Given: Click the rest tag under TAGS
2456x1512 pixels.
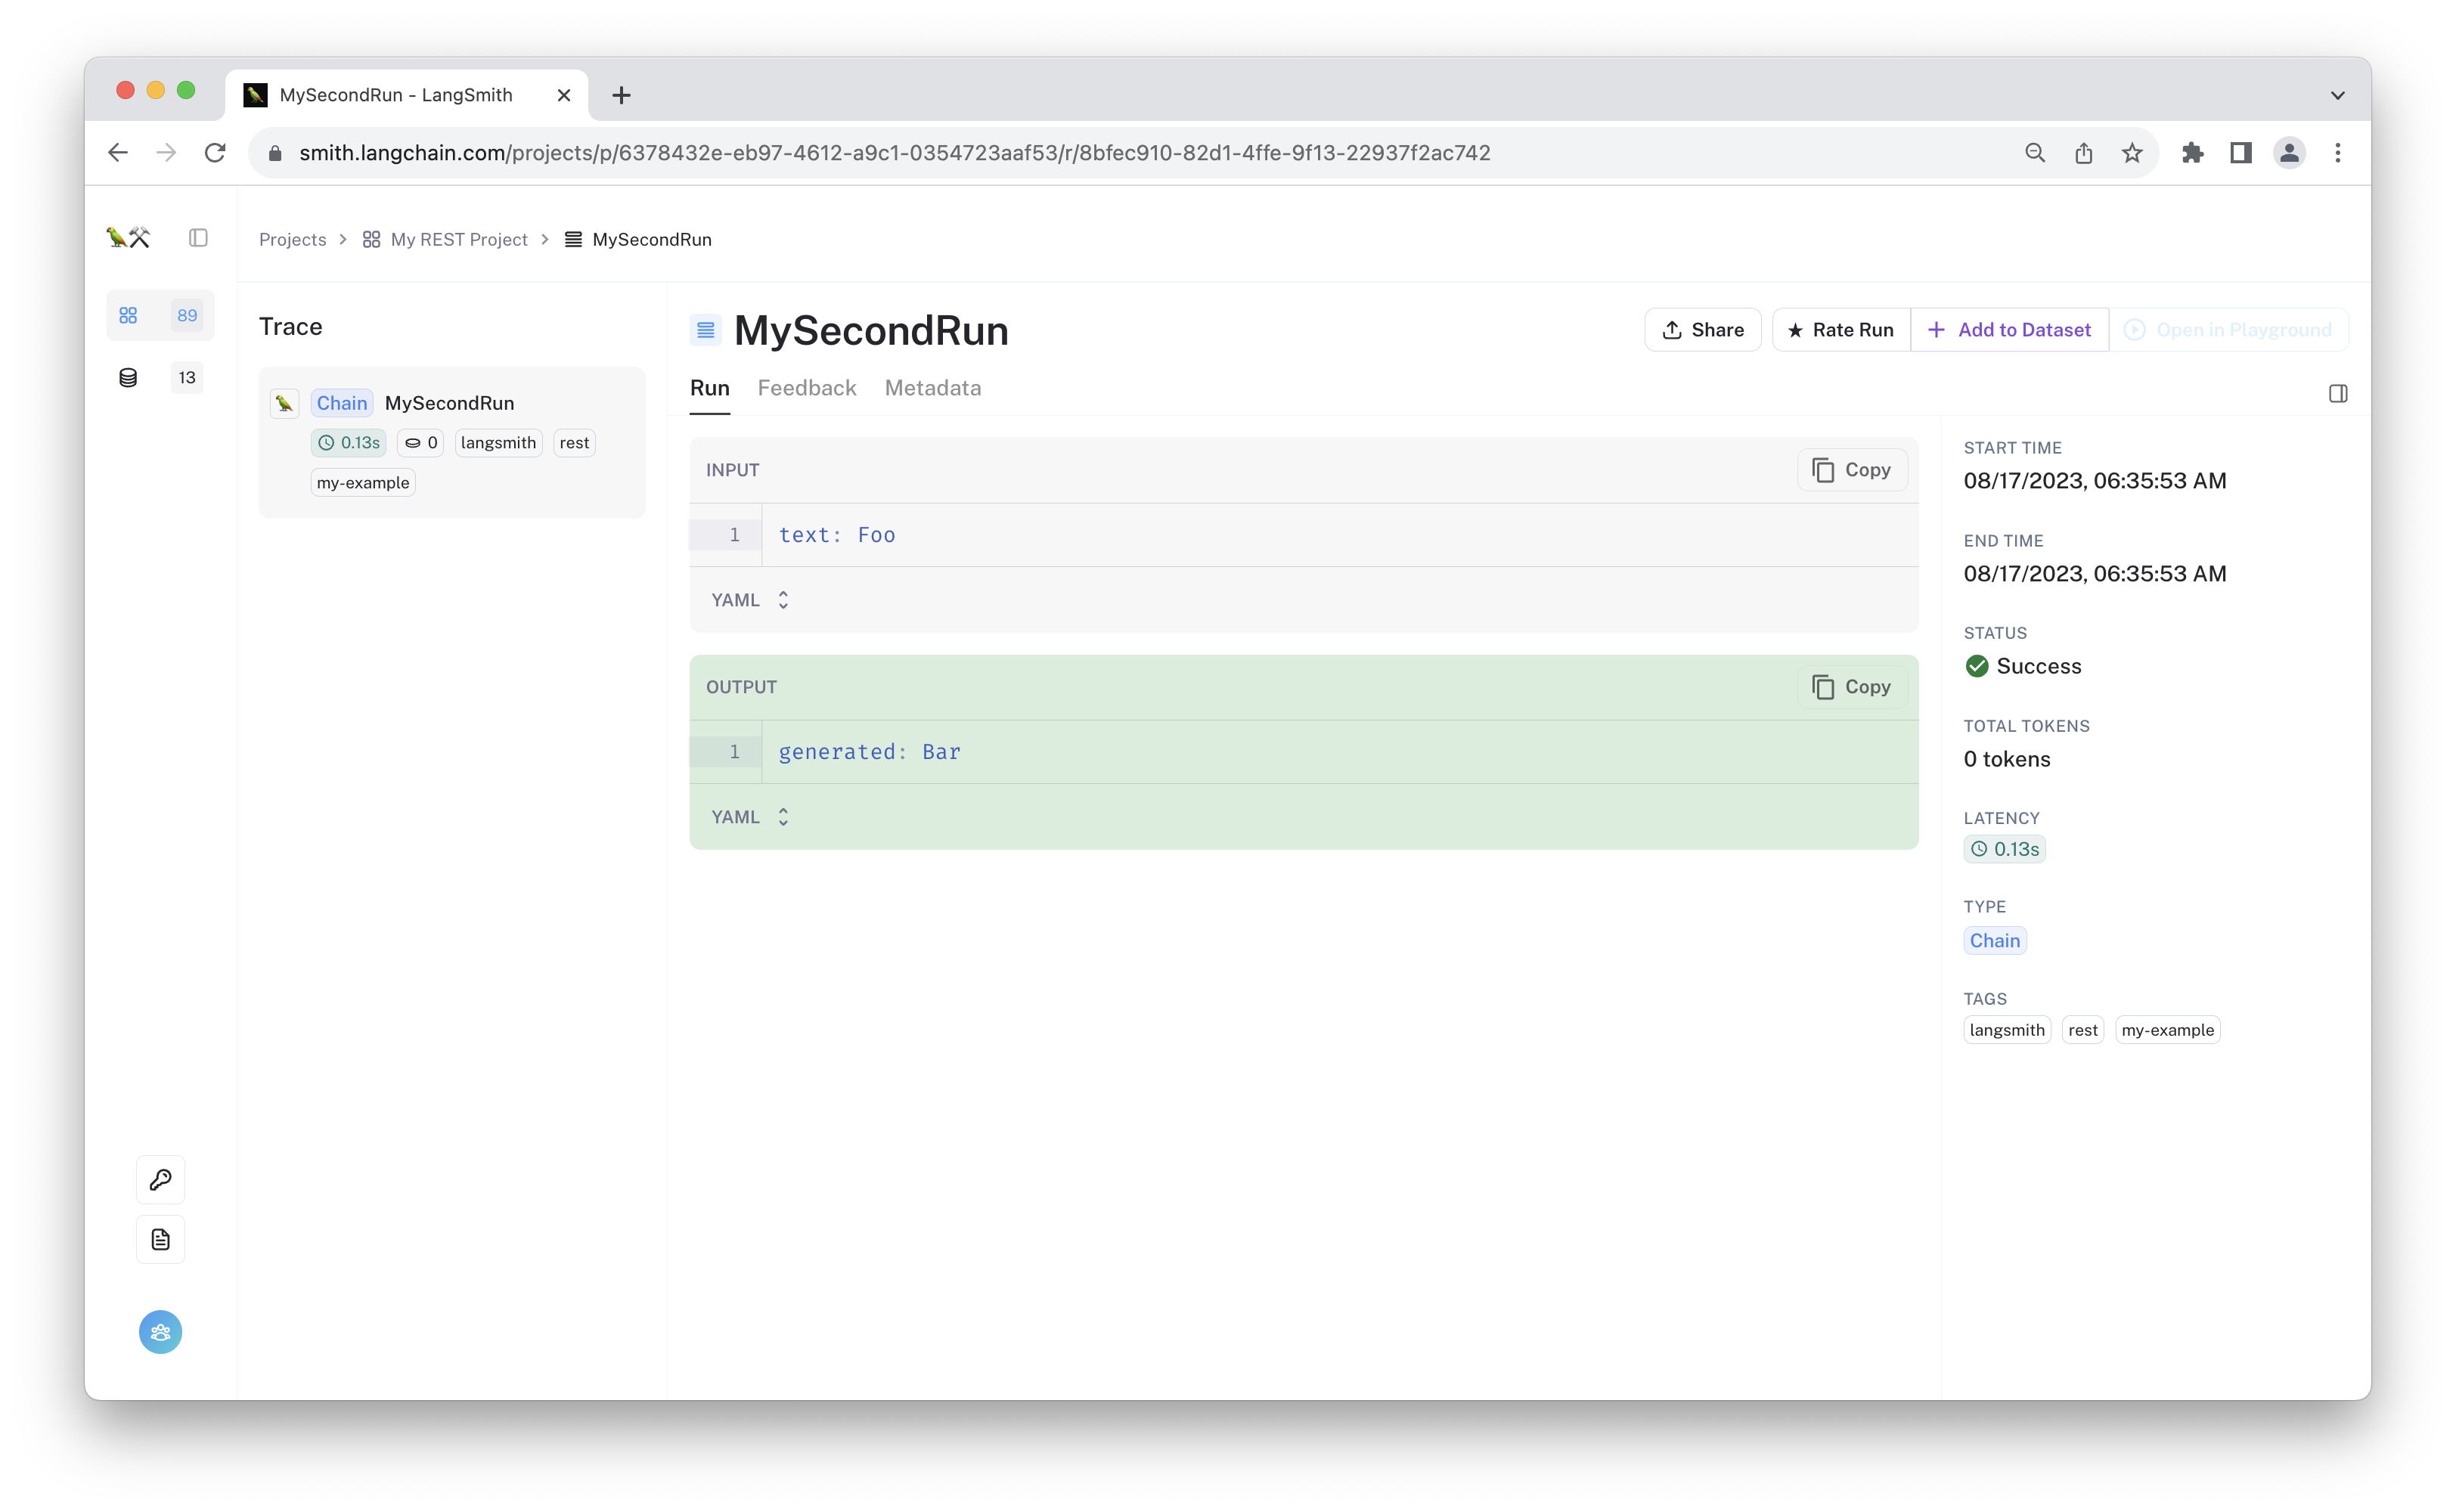Looking at the screenshot, I should [2083, 1030].
